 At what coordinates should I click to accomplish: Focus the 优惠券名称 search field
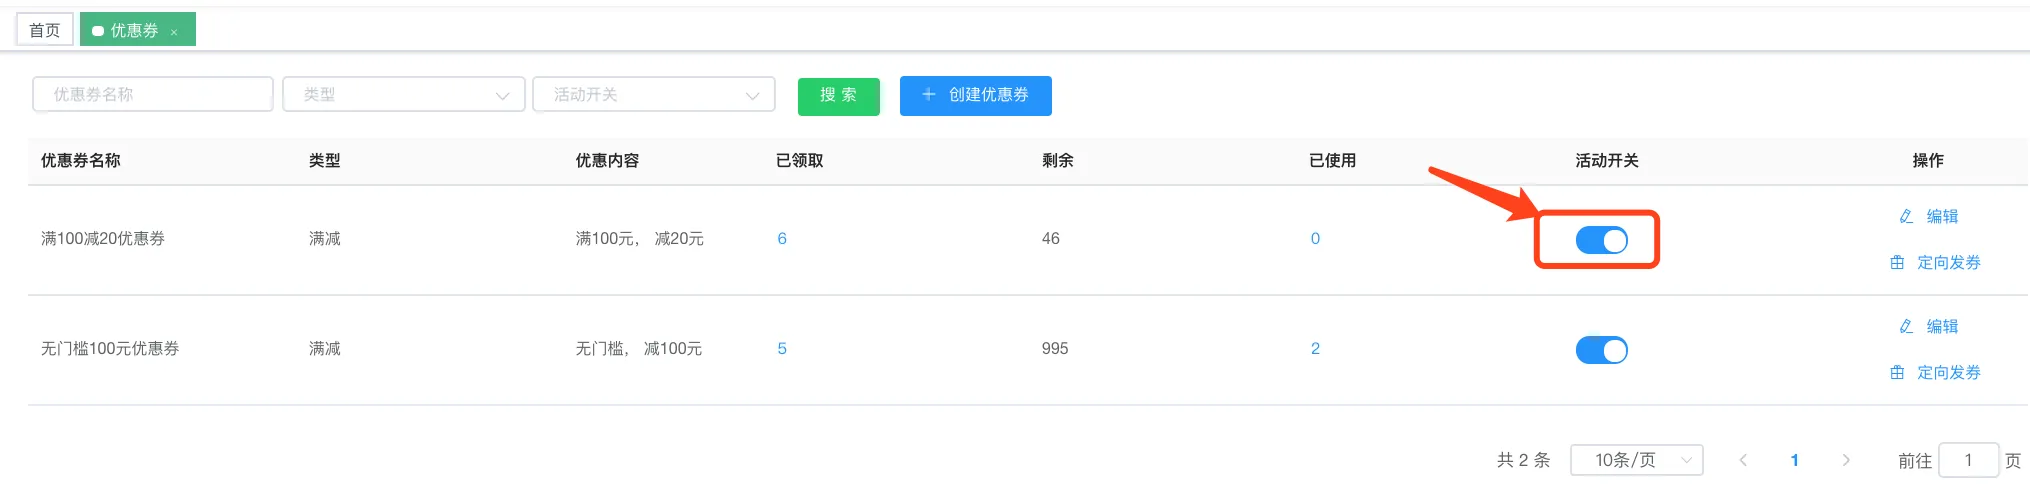coord(152,95)
